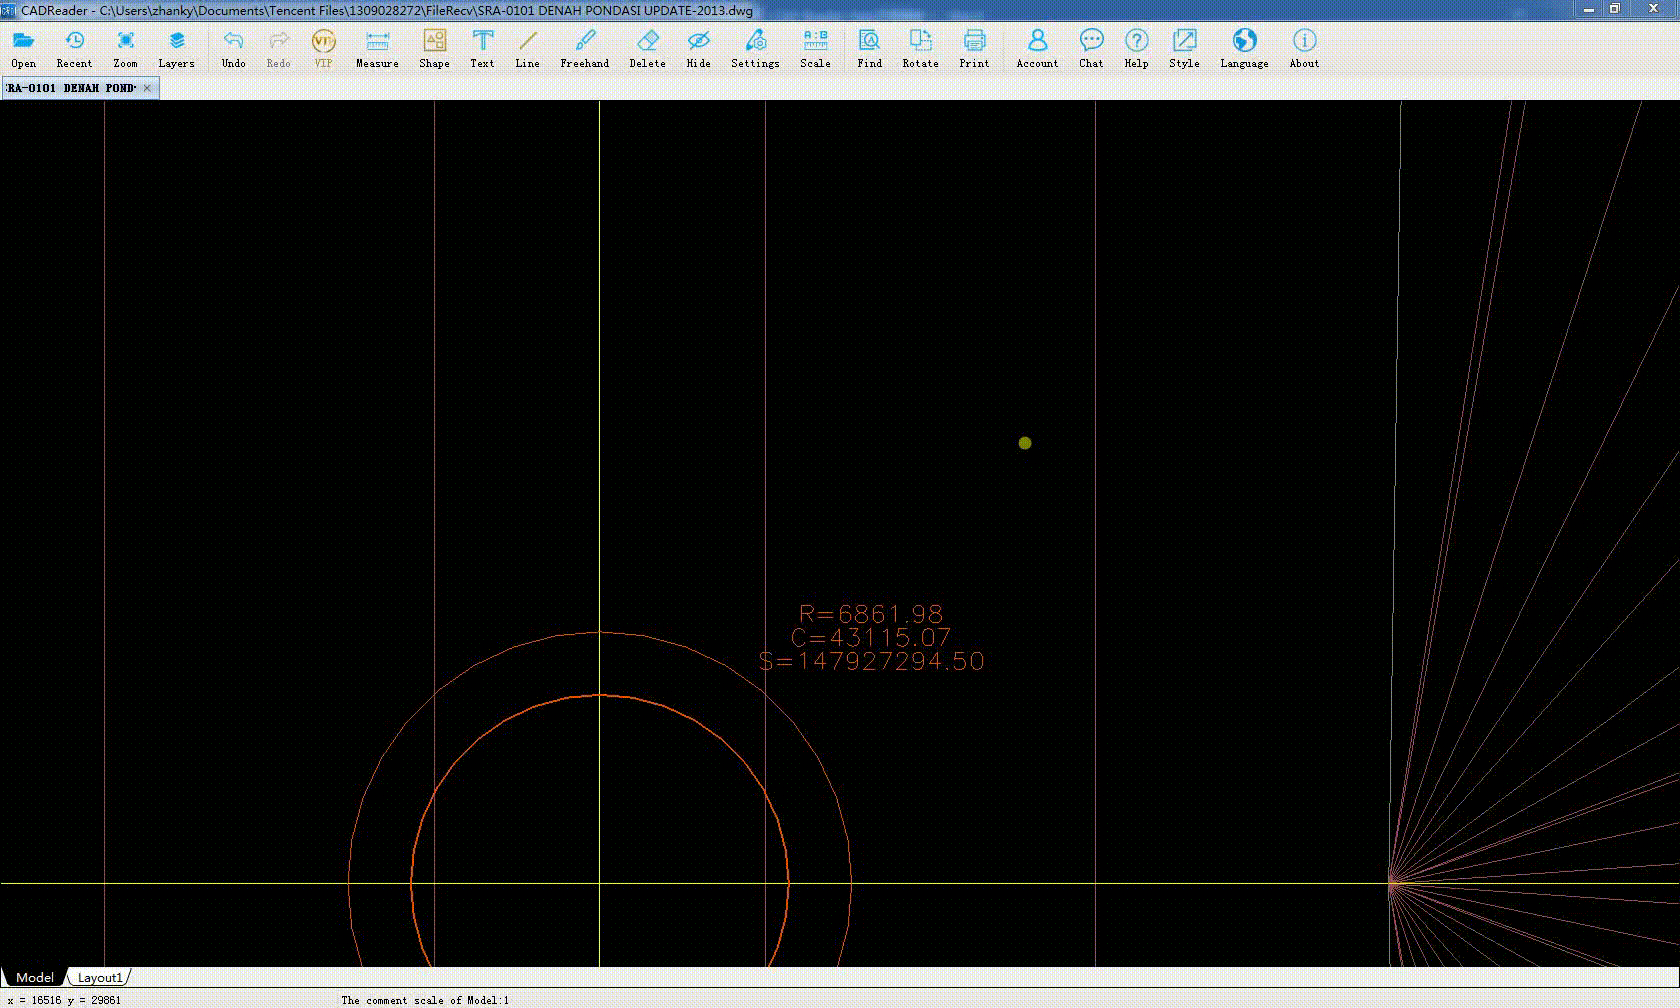Click the S=147927294.50 area text

[x=871, y=661]
